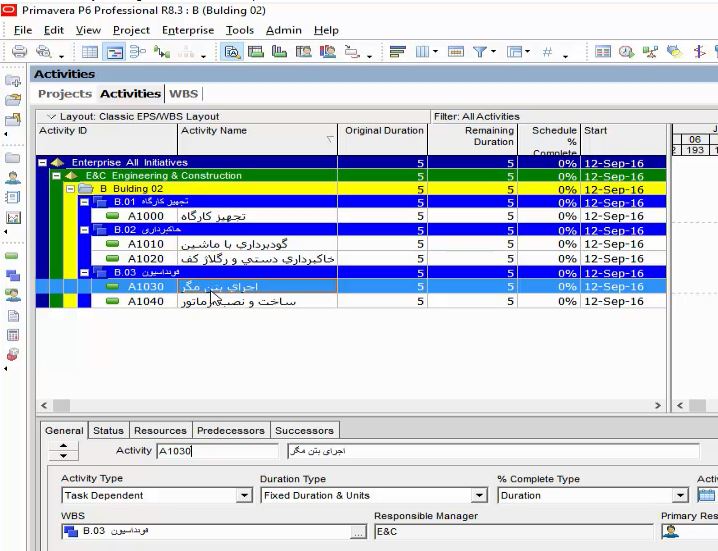Collapse the E&C Engineering & Construction node

(56, 176)
